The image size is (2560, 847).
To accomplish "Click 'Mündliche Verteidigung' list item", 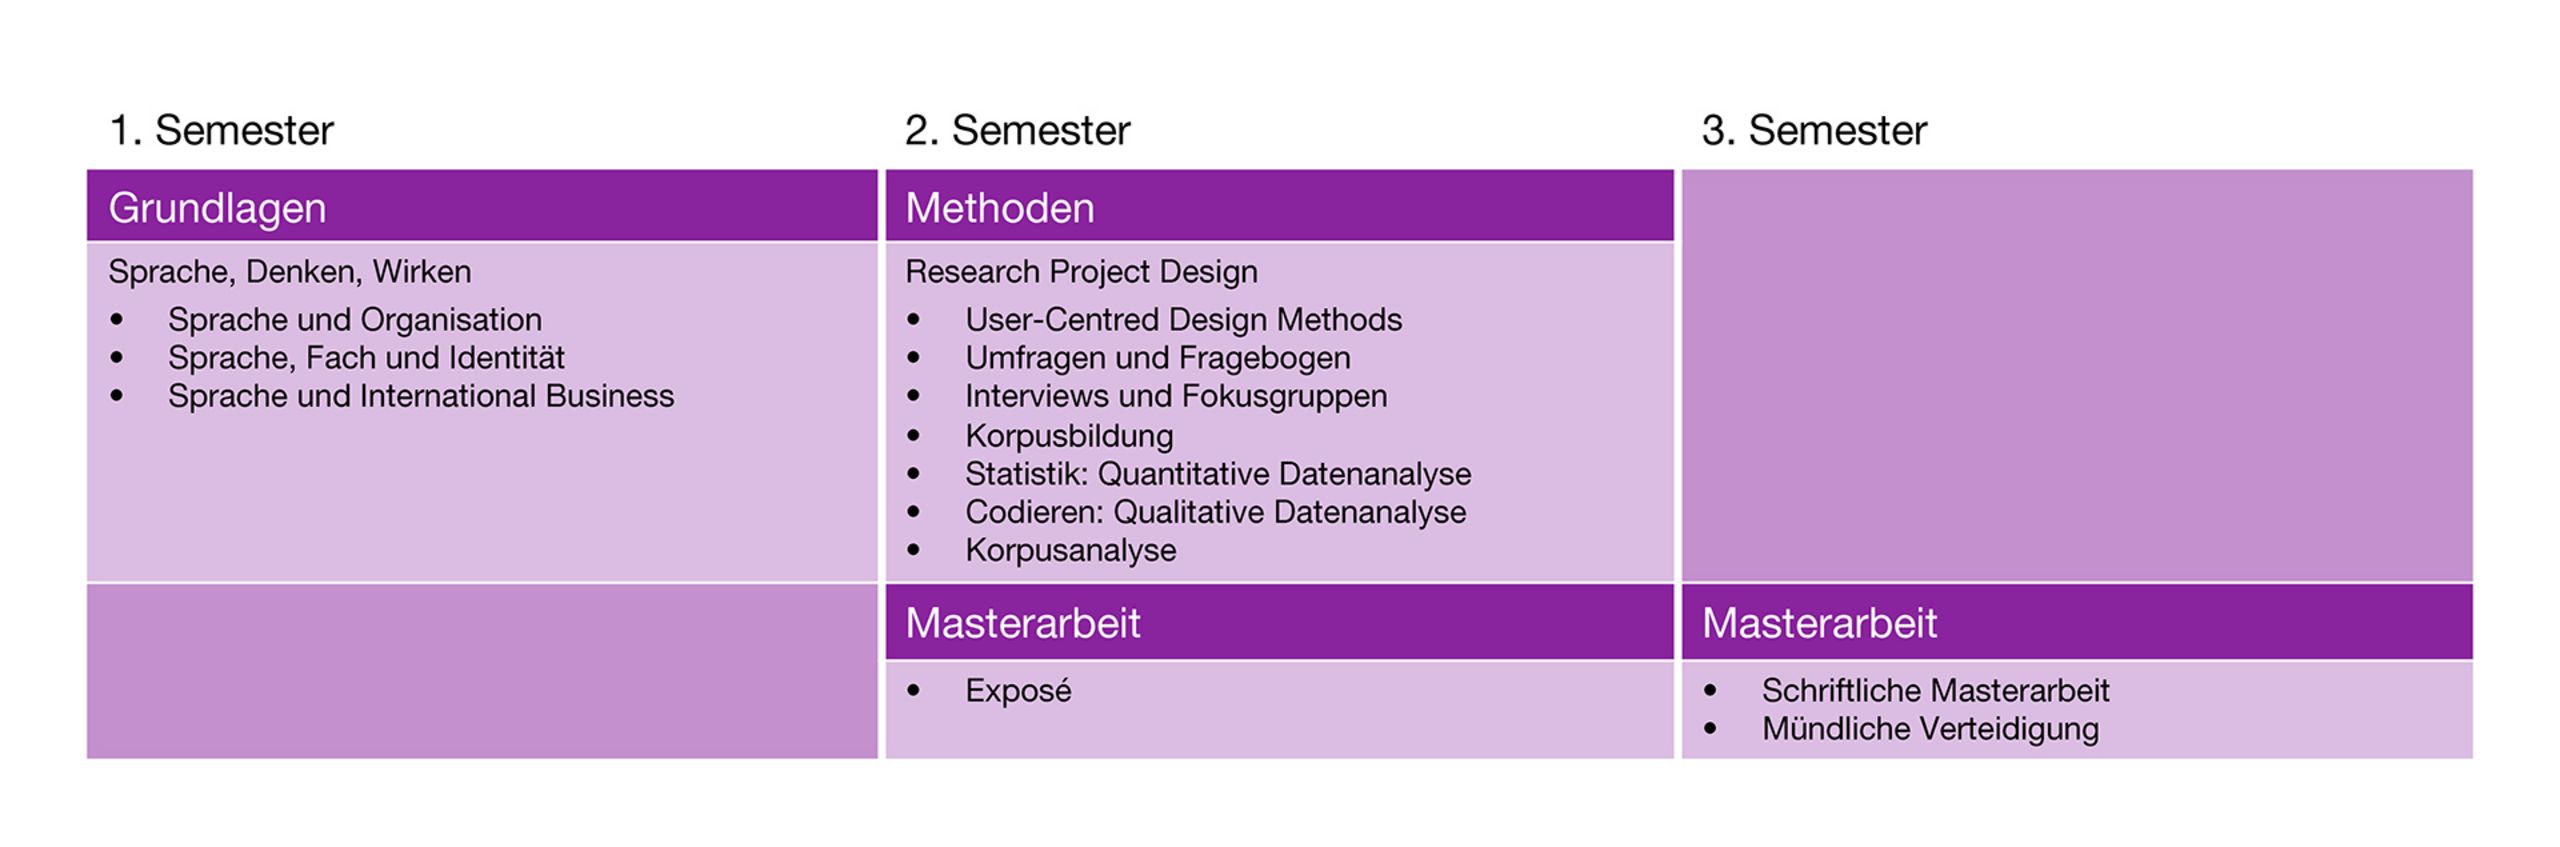I will pos(1930,729).
